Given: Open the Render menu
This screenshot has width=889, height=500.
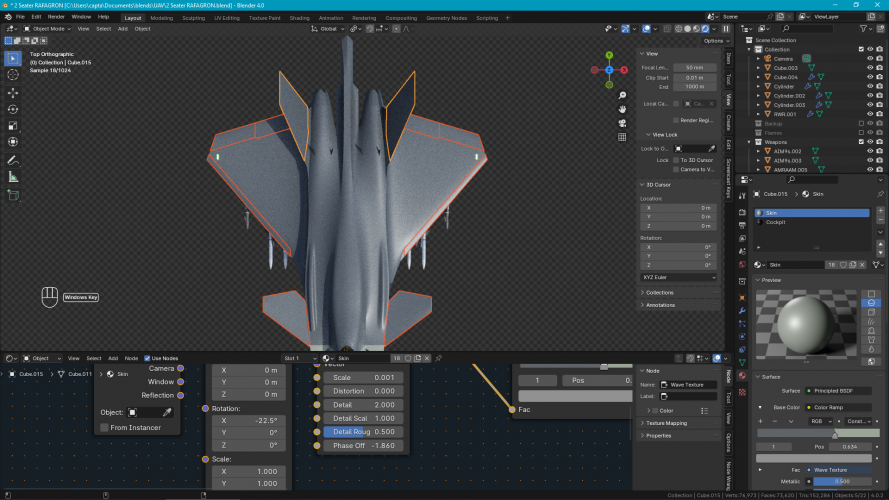Looking at the screenshot, I should pos(56,18).
